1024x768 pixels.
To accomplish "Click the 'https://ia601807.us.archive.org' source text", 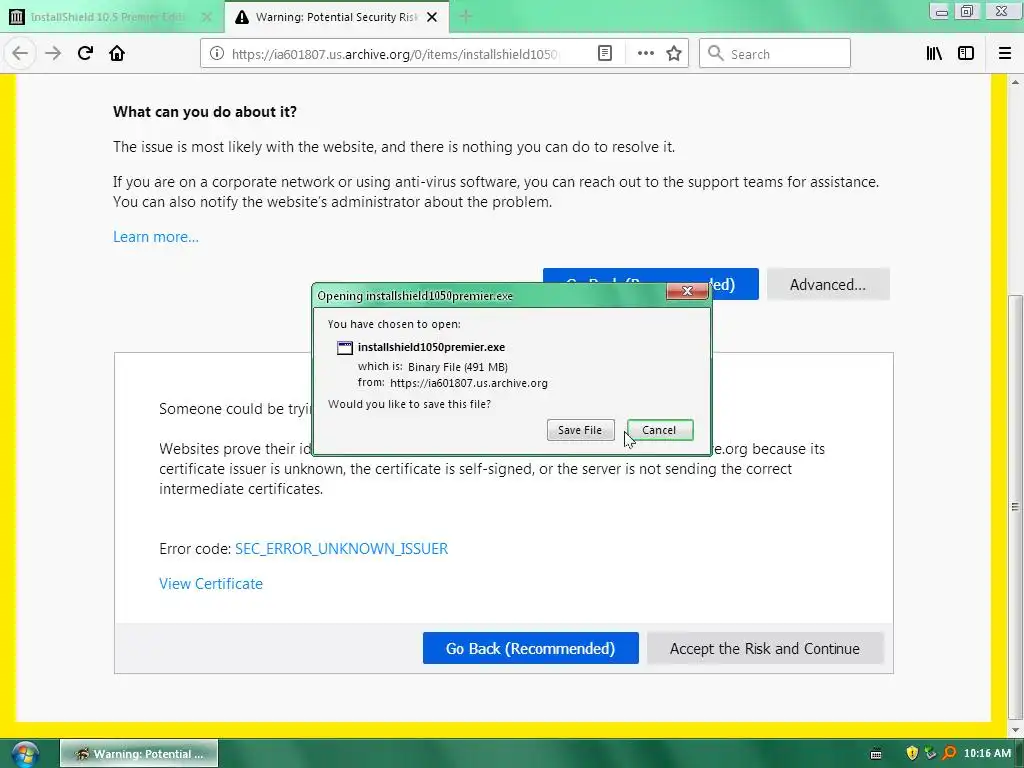I will pyautogui.click(x=469, y=383).
